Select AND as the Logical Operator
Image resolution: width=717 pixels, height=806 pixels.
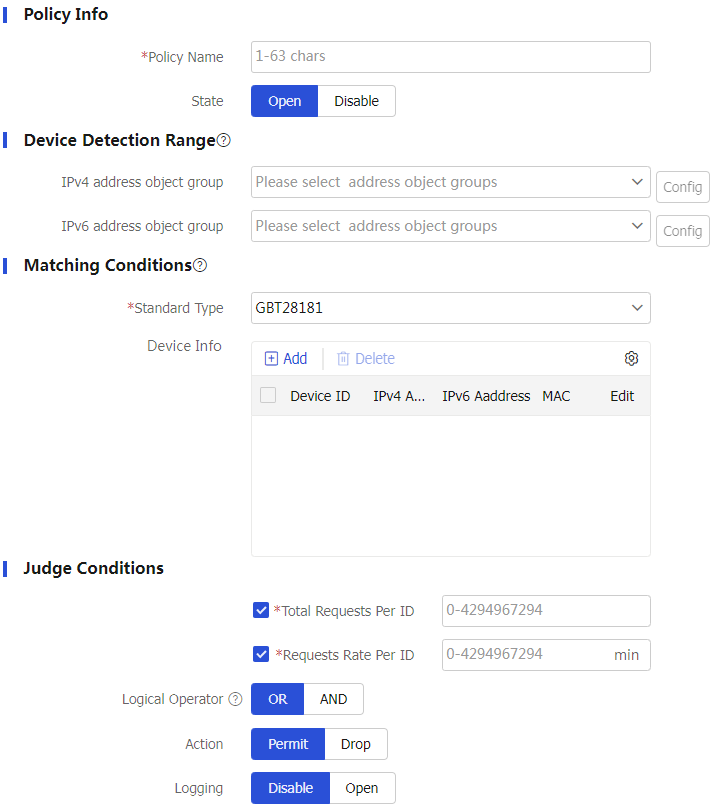click(333, 699)
